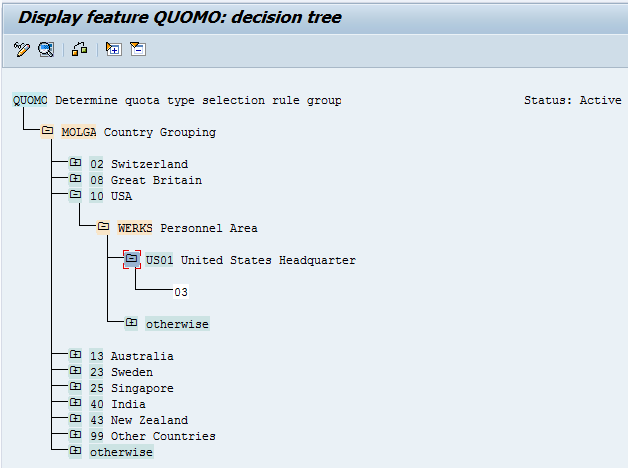
Task: Collapse the WERKS Personnel Area node
Action: [104, 228]
